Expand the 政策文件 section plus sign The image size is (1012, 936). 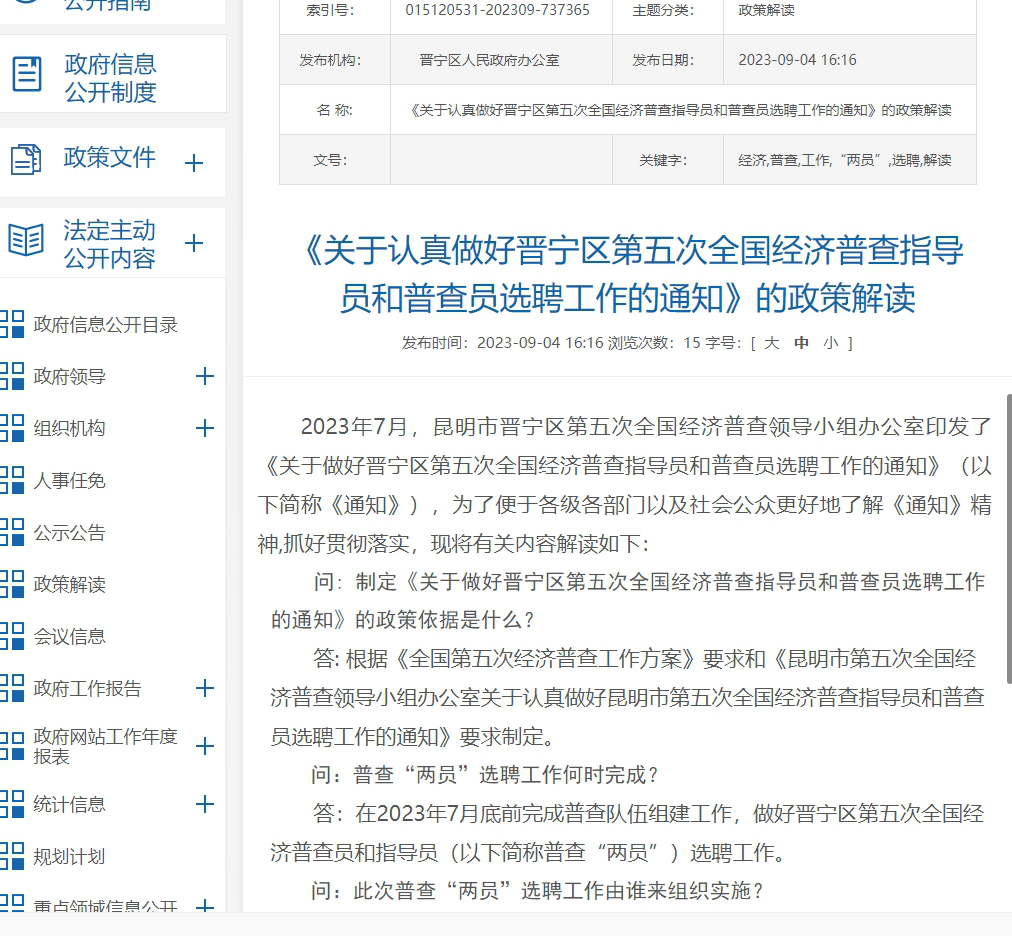pyautogui.click(x=194, y=163)
